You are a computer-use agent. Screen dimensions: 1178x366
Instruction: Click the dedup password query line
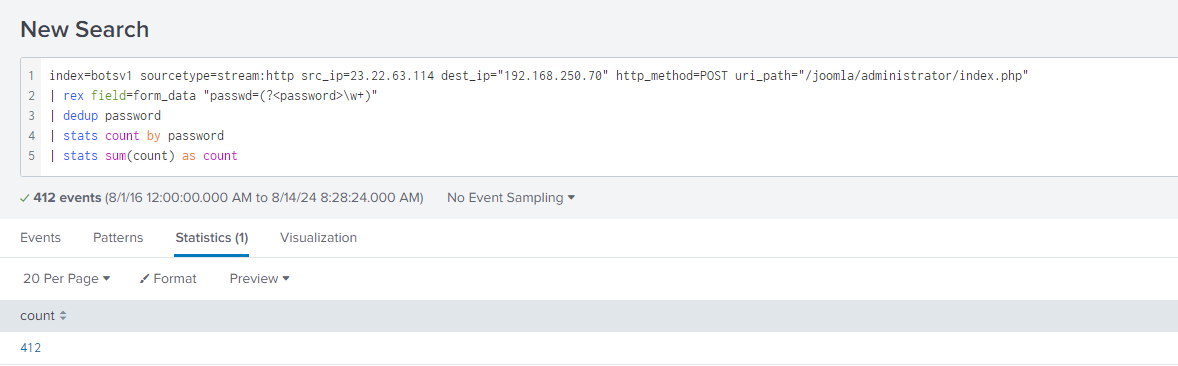[105, 116]
